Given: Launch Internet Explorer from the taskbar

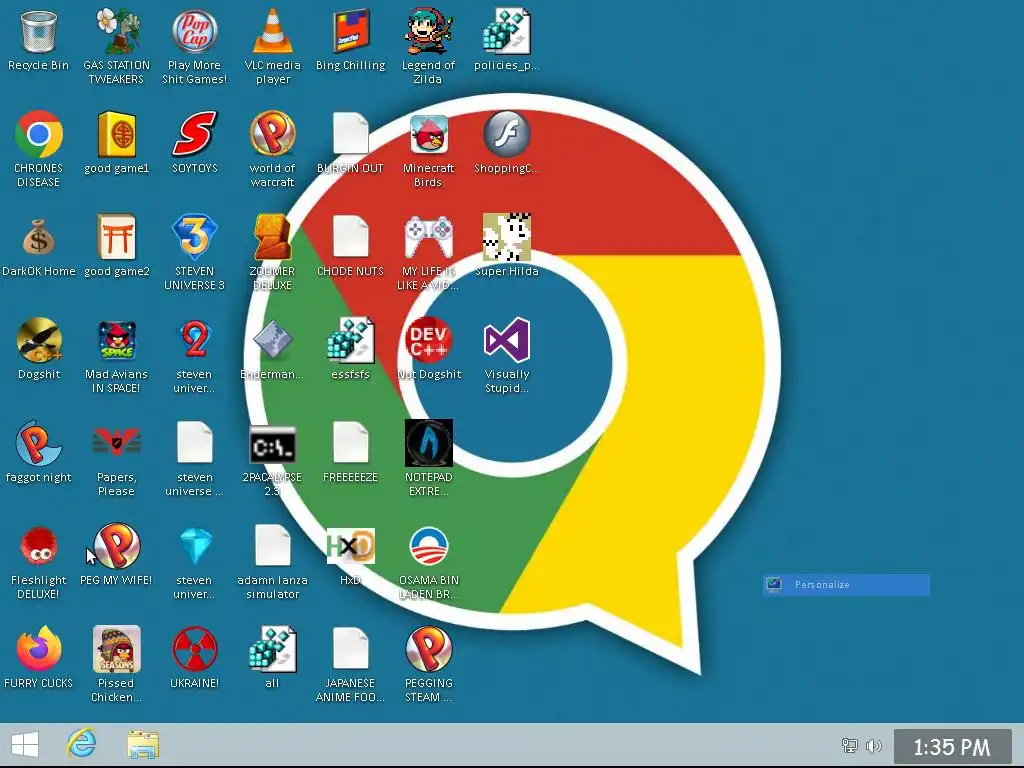Looking at the screenshot, I should coord(82,743).
